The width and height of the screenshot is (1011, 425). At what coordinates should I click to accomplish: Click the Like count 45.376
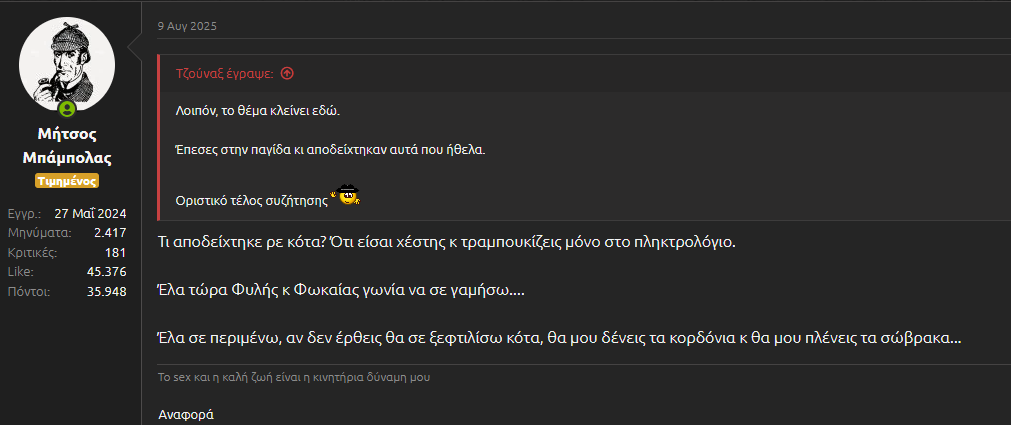tap(106, 272)
